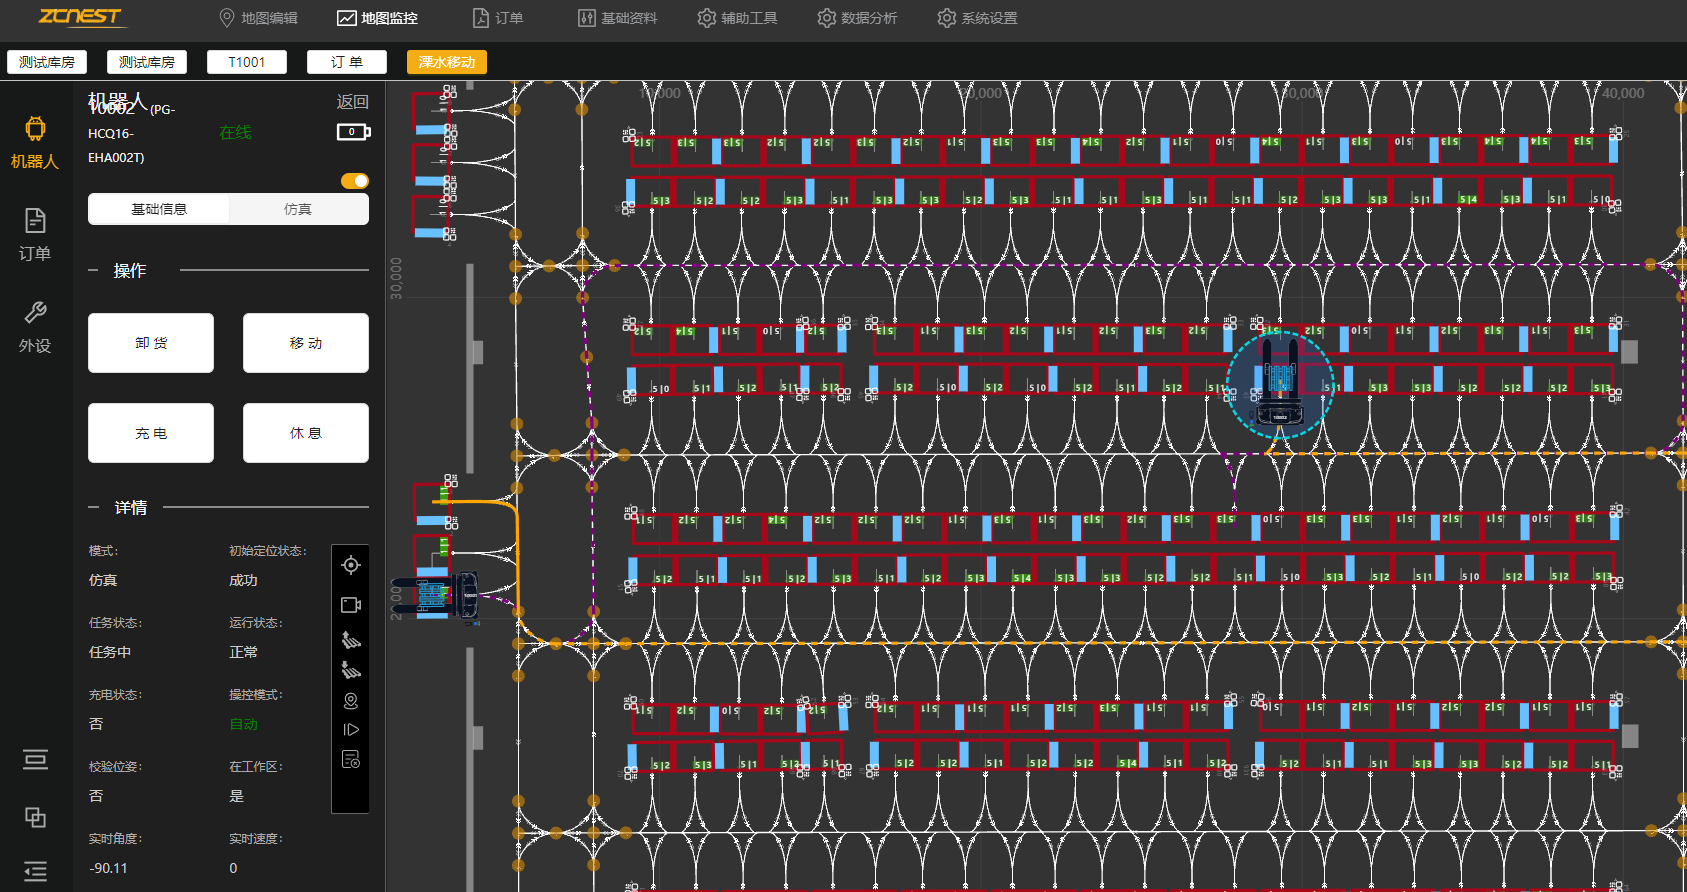Select the forklift robot in blue circle
The width and height of the screenshot is (1687, 892).
(1279, 386)
